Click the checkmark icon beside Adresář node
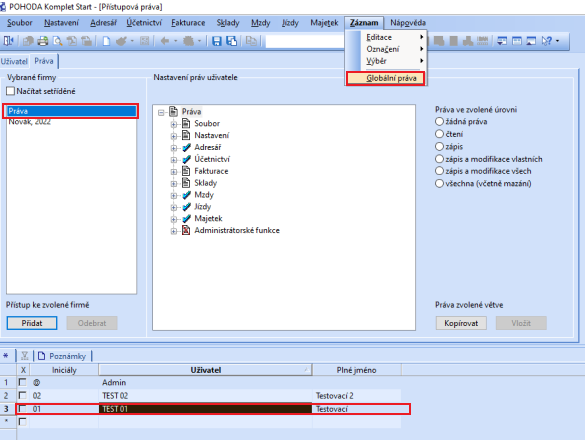Viewport: 585px width, 440px height. pos(186,147)
